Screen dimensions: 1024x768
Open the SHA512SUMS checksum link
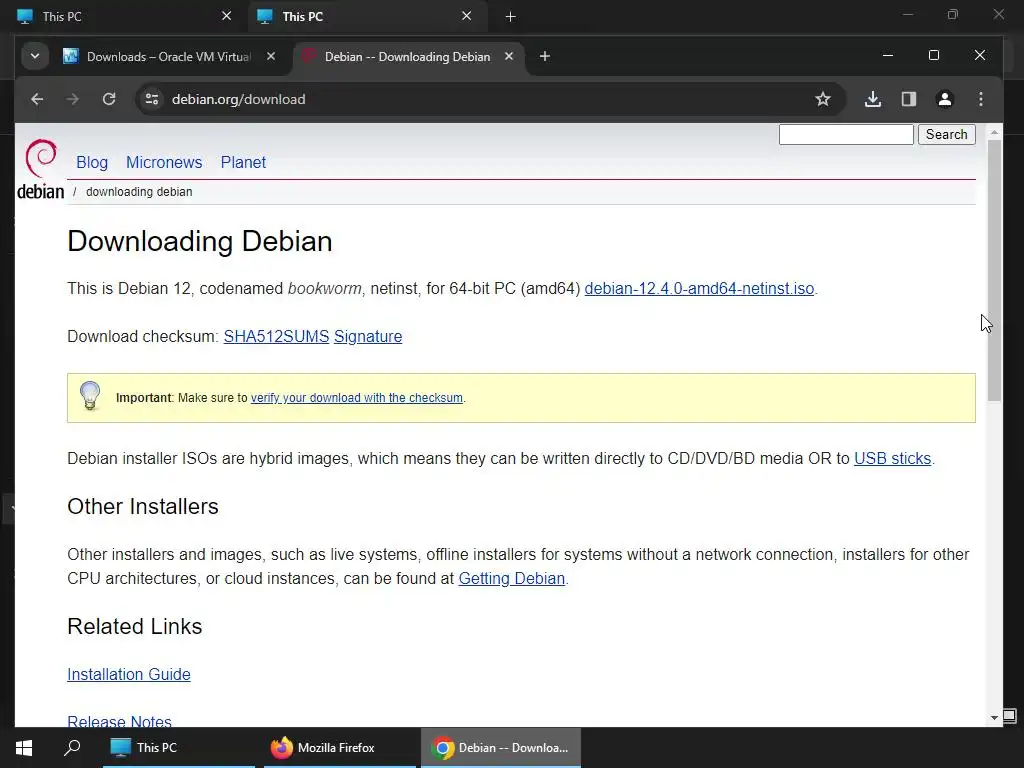coord(276,336)
